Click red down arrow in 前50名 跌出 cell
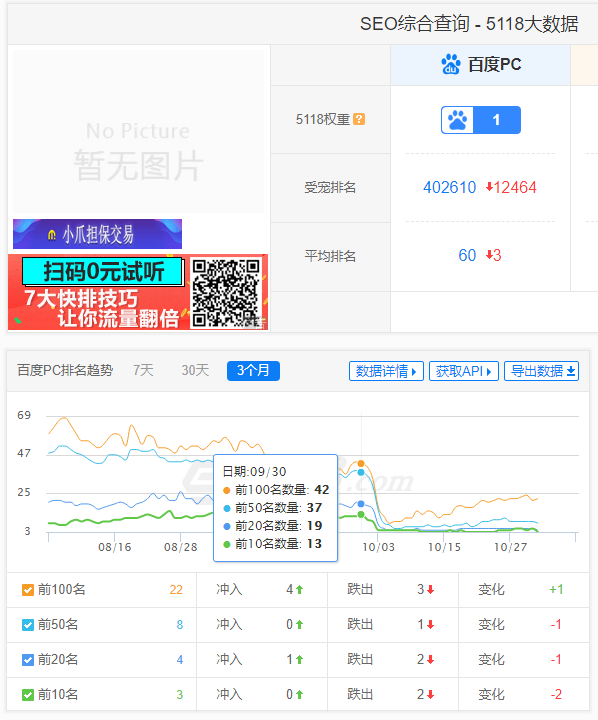Screen dimensions: 598x720 point(430,625)
